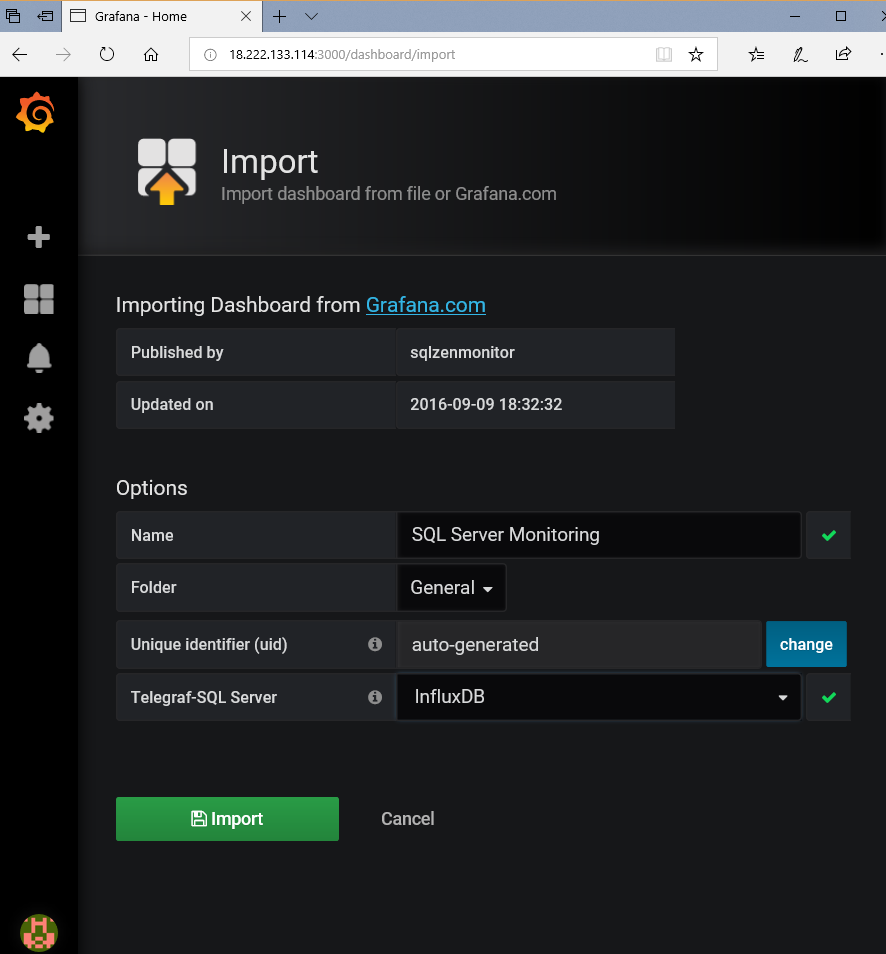
Task: Add page to favorites with star icon
Action: 696,55
